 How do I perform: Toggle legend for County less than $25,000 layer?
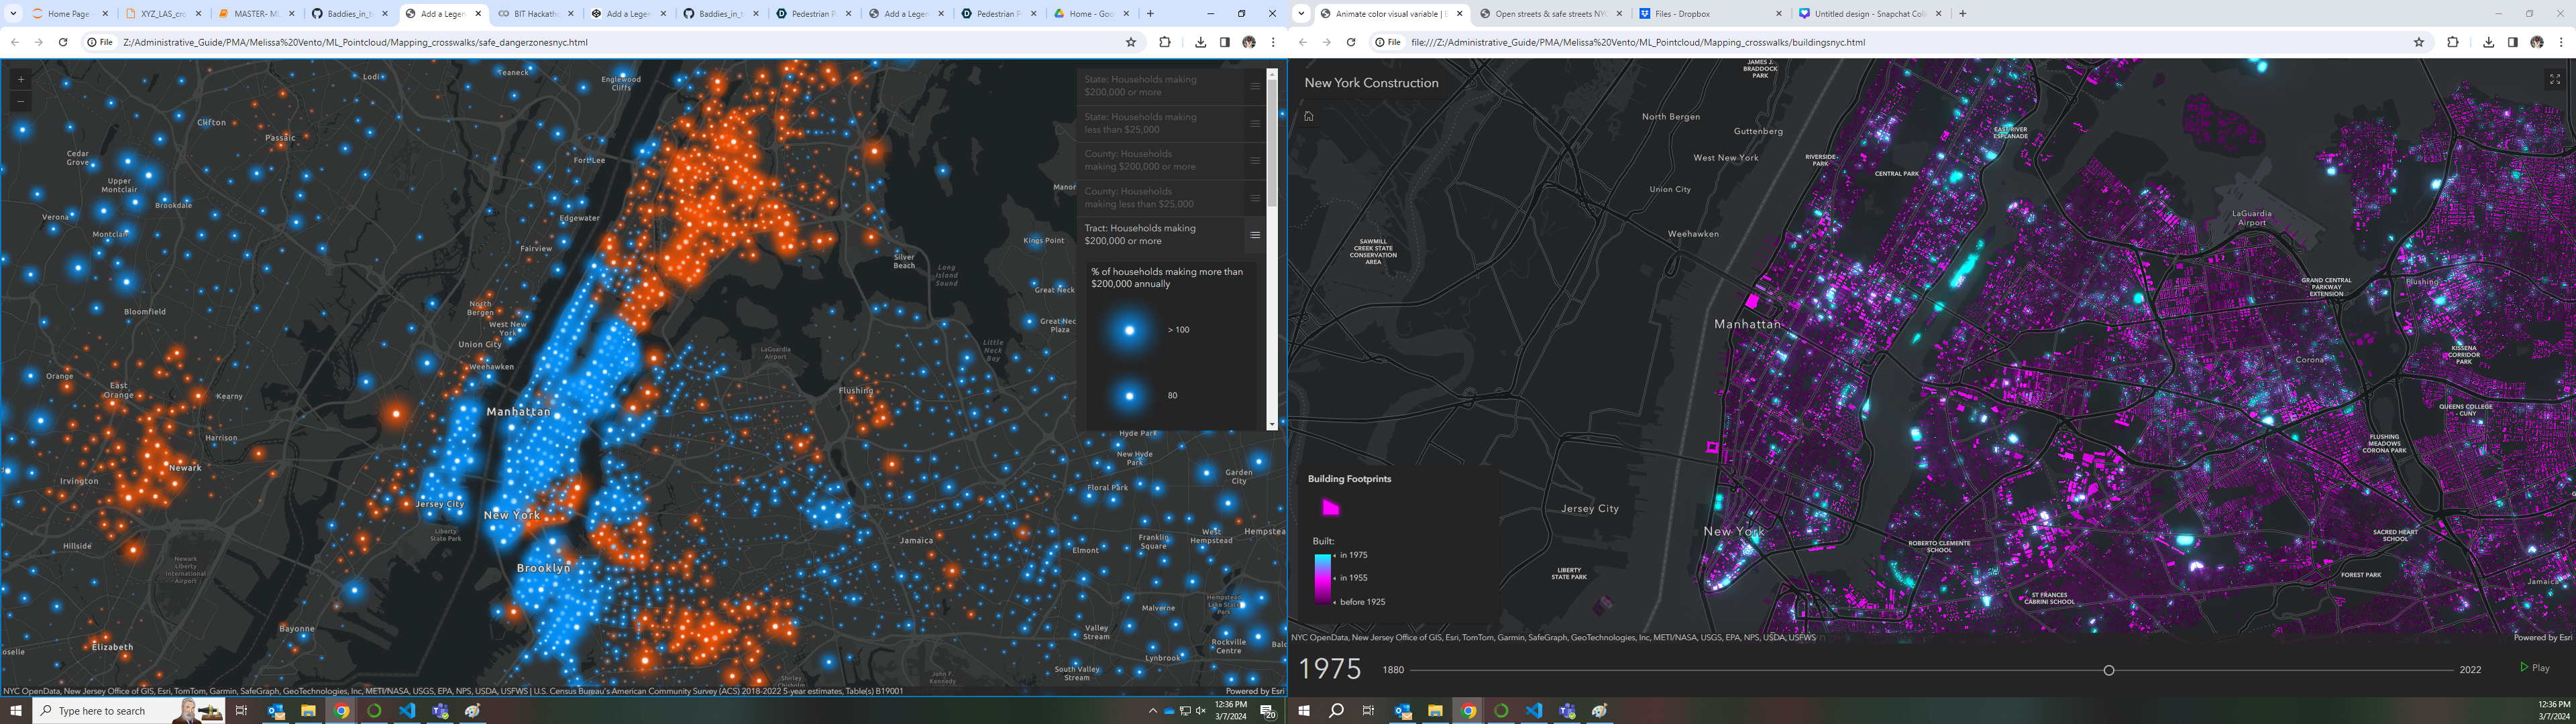coord(1254,198)
